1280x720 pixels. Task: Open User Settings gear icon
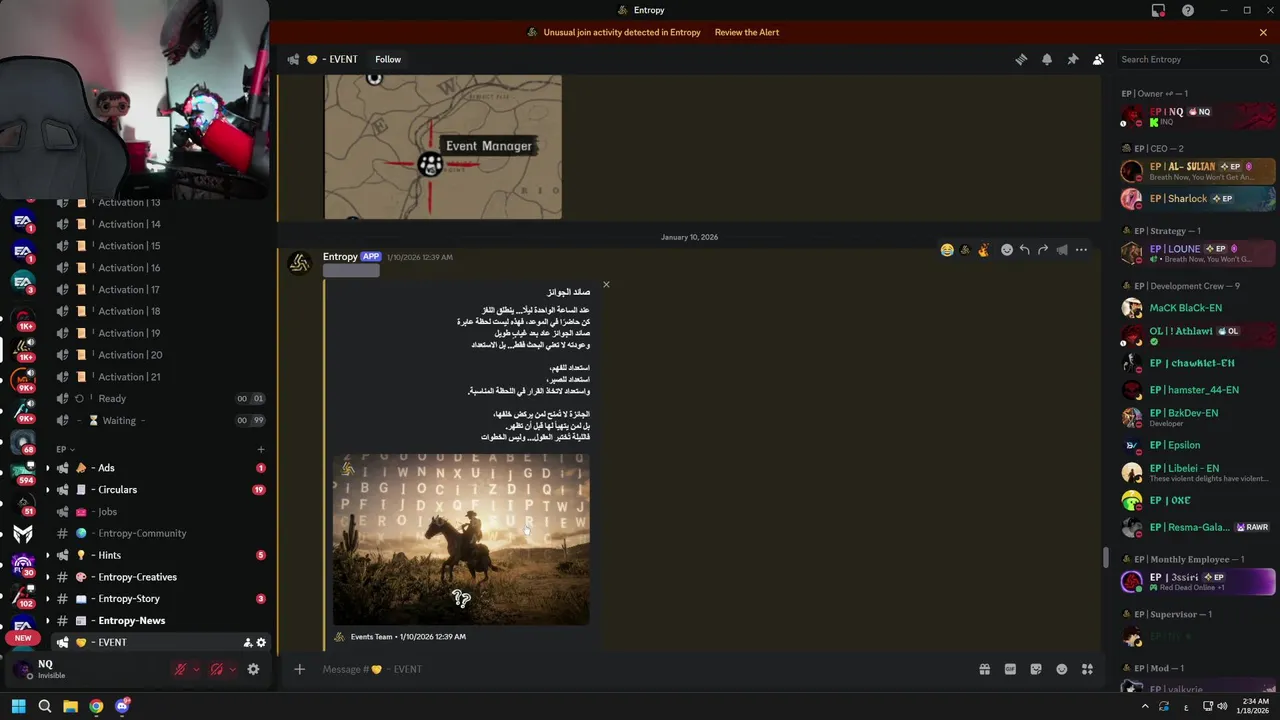pyautogui.click(x=253, y=669)
